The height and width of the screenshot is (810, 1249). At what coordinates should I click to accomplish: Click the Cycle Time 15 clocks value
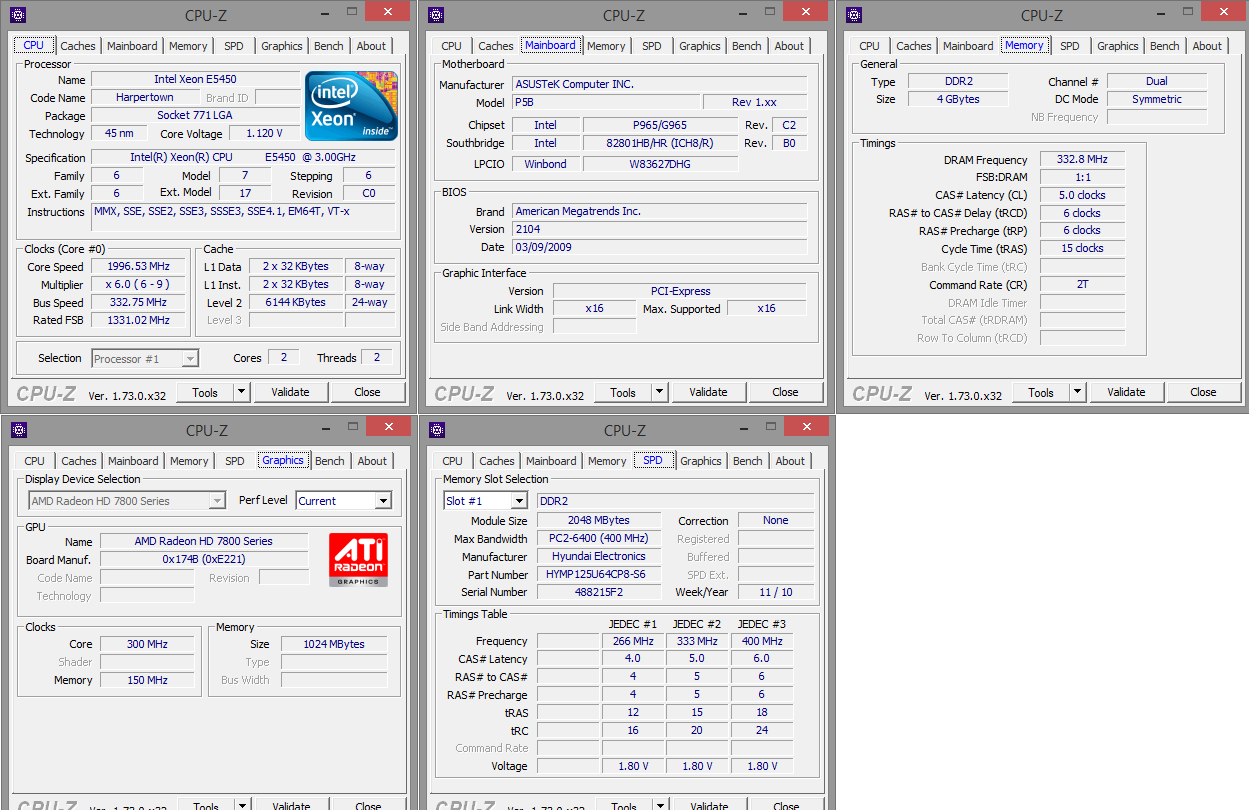[x=1082, y=248]
